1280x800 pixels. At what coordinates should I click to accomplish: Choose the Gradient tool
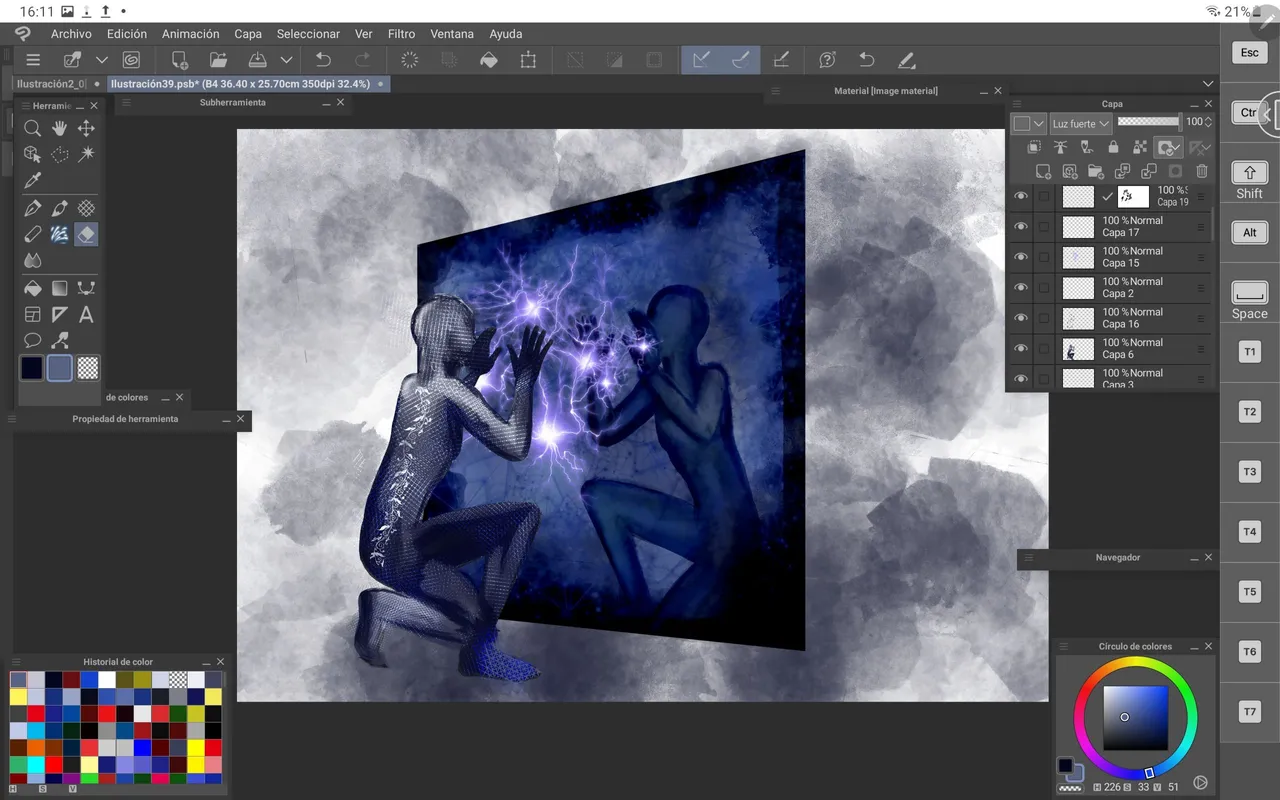click(x=59, y=288)
